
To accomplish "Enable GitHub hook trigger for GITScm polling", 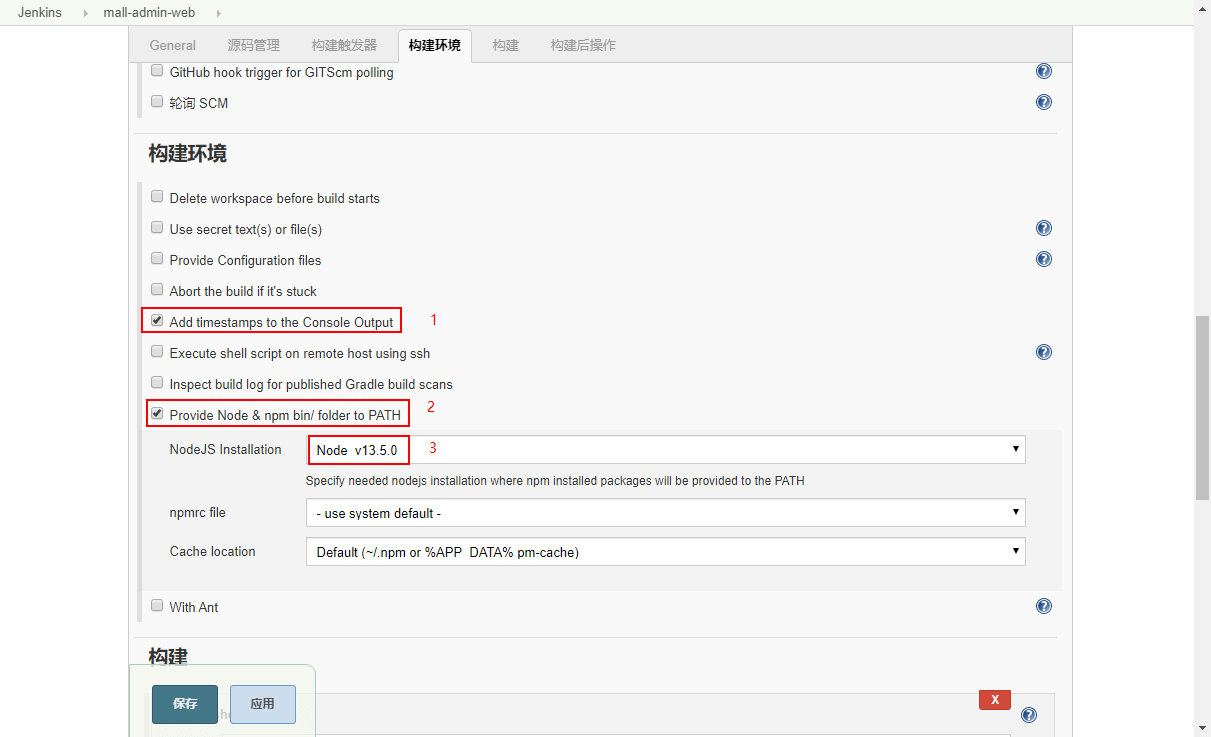I will pyautogui.click(x=157, y=71).
